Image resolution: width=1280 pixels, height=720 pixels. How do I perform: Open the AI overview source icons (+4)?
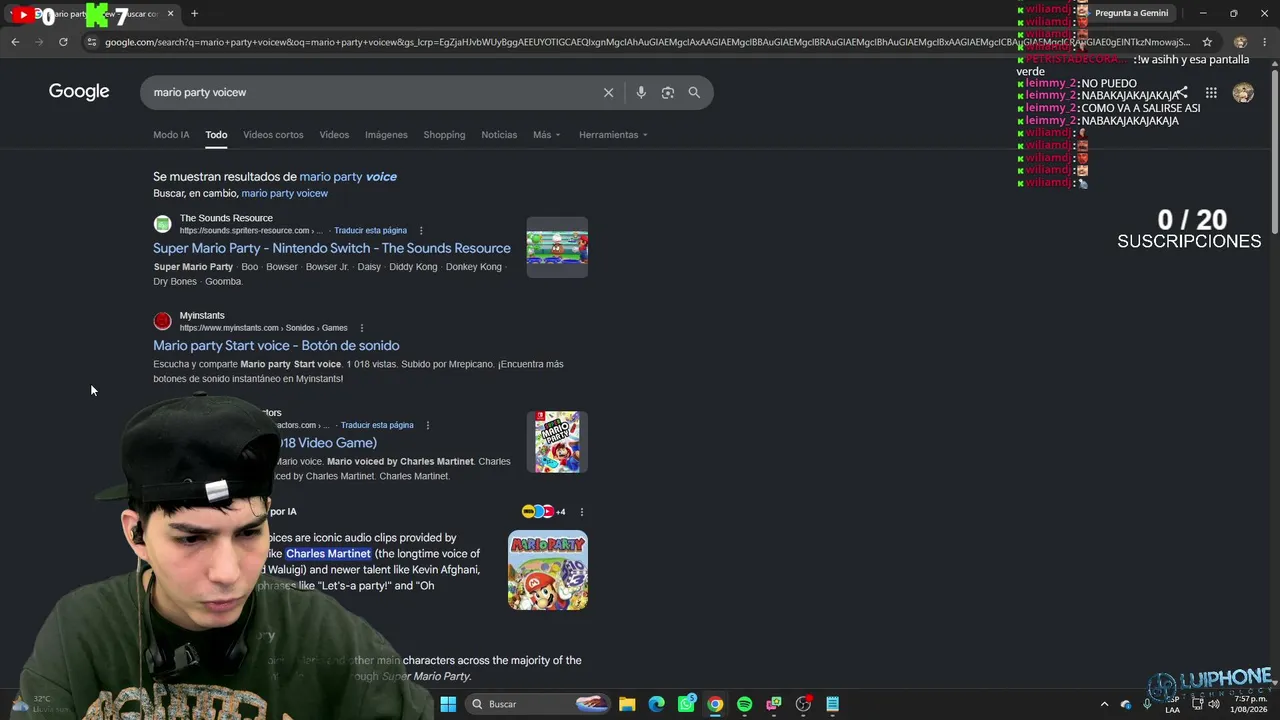pos(544,512)
